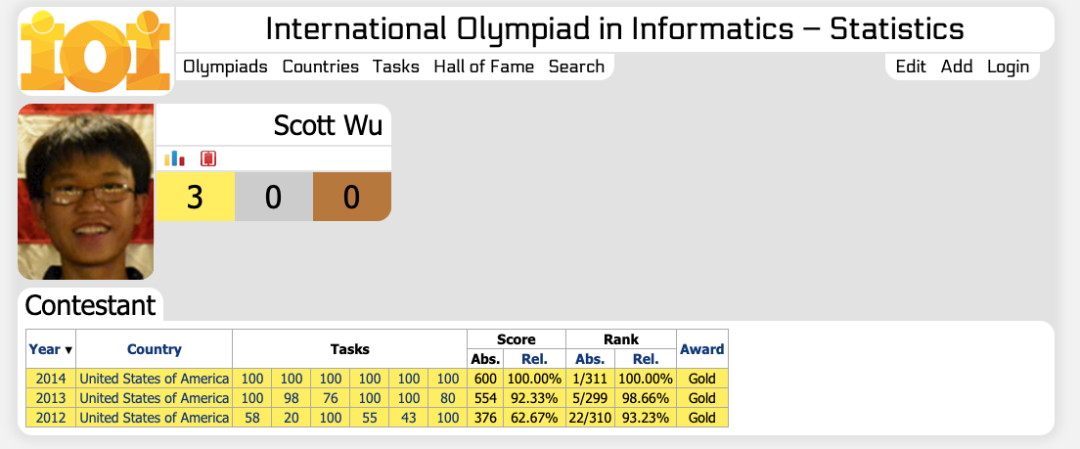1080x449 pixels.
Task: Click the red Codeforces profile icon
Action: coord(208,159)
